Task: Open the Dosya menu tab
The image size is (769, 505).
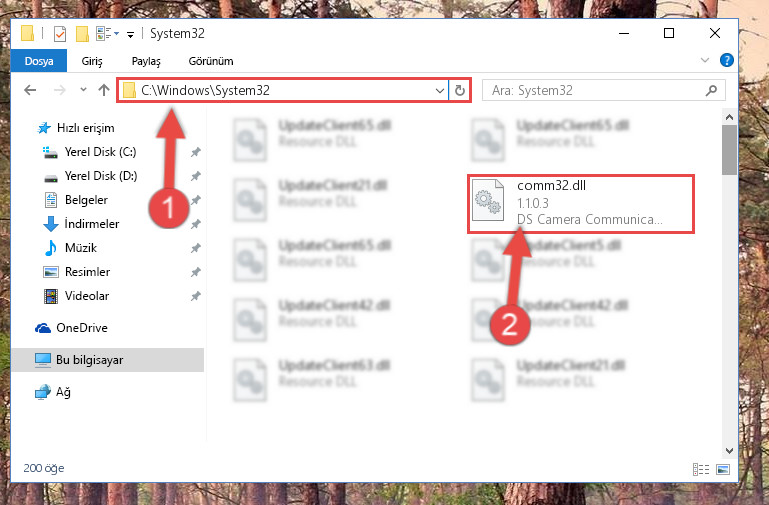Action: tap(39, 61)
